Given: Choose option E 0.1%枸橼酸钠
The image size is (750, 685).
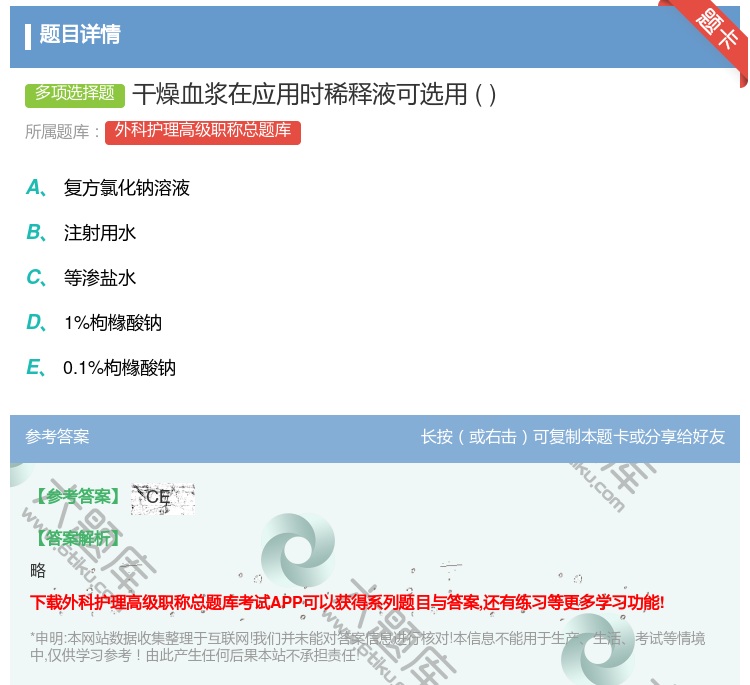Looking at the screenshot, I should pyautogui.click(x=119, y=368).
